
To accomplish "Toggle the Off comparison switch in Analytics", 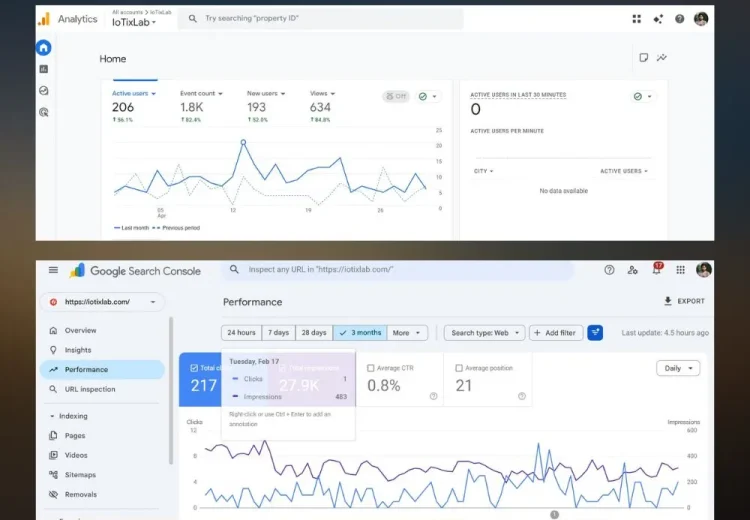I will [396, 96].
